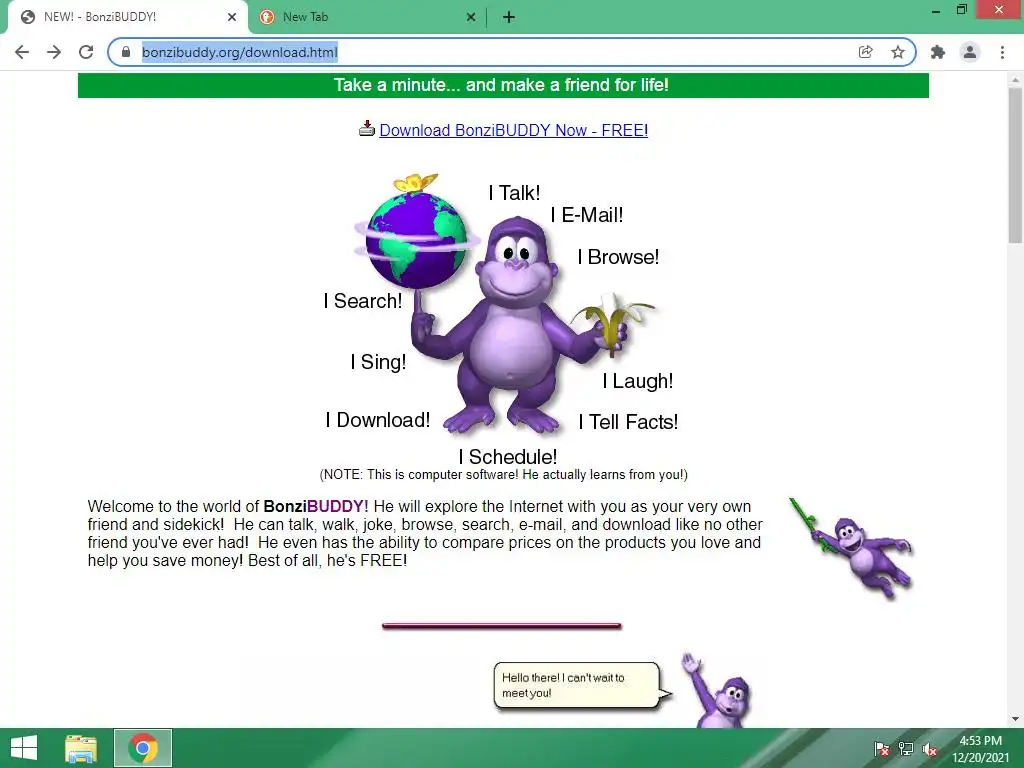Click the 'I Sing!' text
The image size is (1024, 768).
click(378, 362)
